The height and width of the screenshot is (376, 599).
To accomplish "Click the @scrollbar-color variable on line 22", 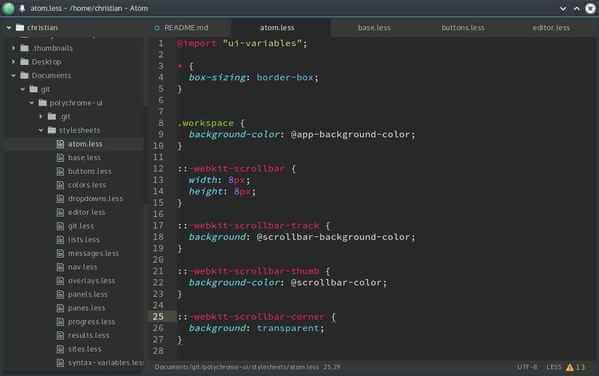I will click(x=336, y=283).
